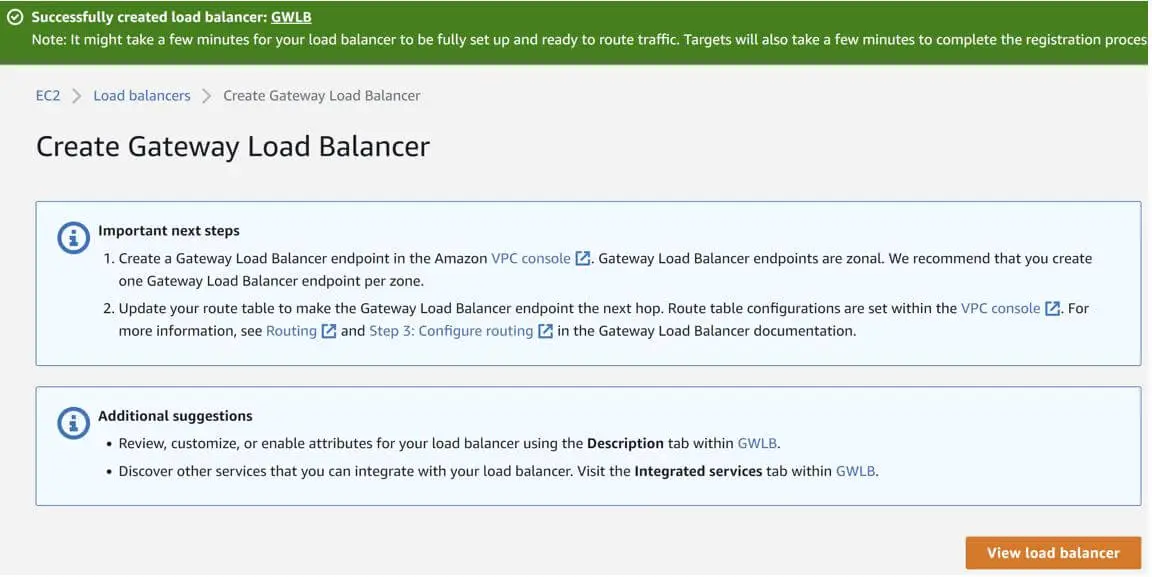Click external link icon next to Routing
The width and height of the screenshot is (1152, 577).
tap(329, 331)
